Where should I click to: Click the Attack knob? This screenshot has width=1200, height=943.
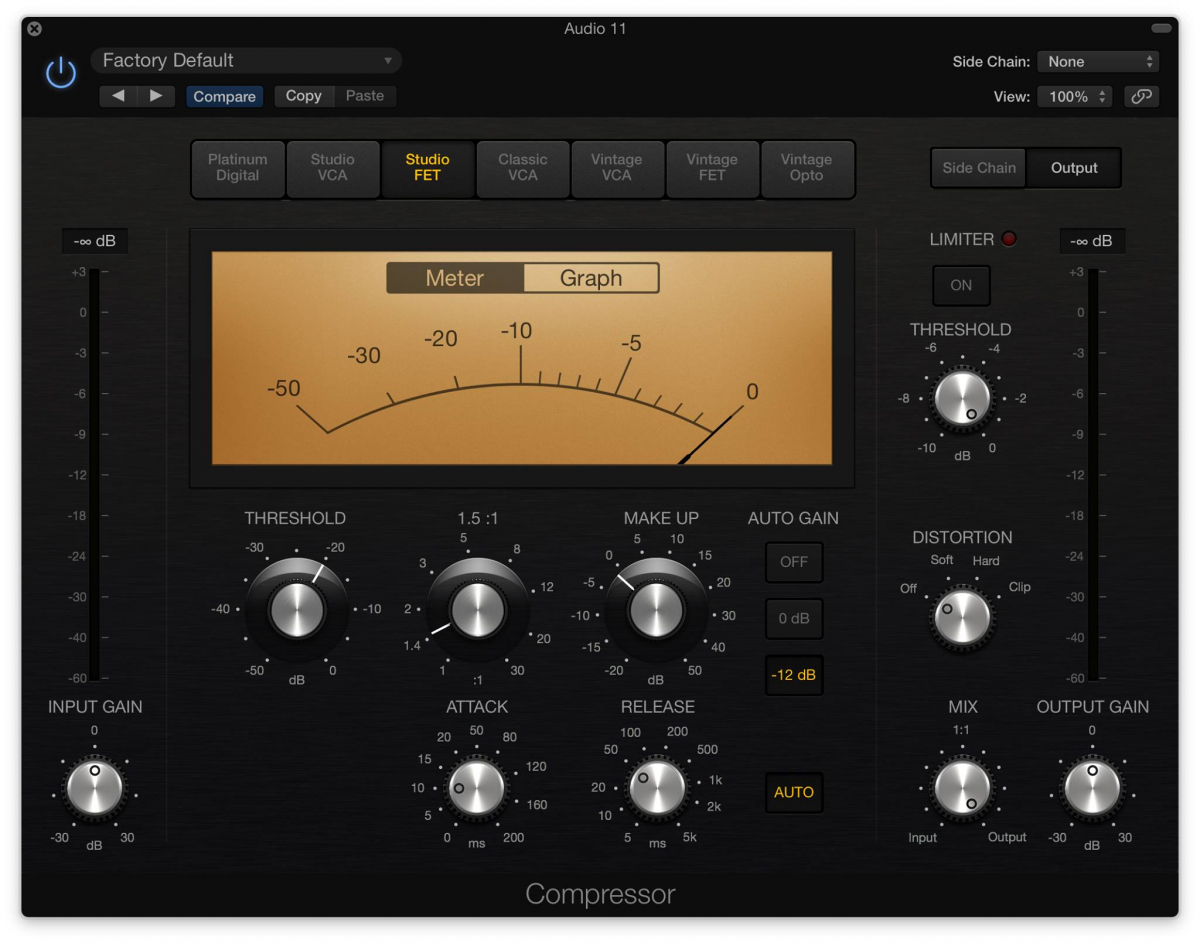click(477, 787)
